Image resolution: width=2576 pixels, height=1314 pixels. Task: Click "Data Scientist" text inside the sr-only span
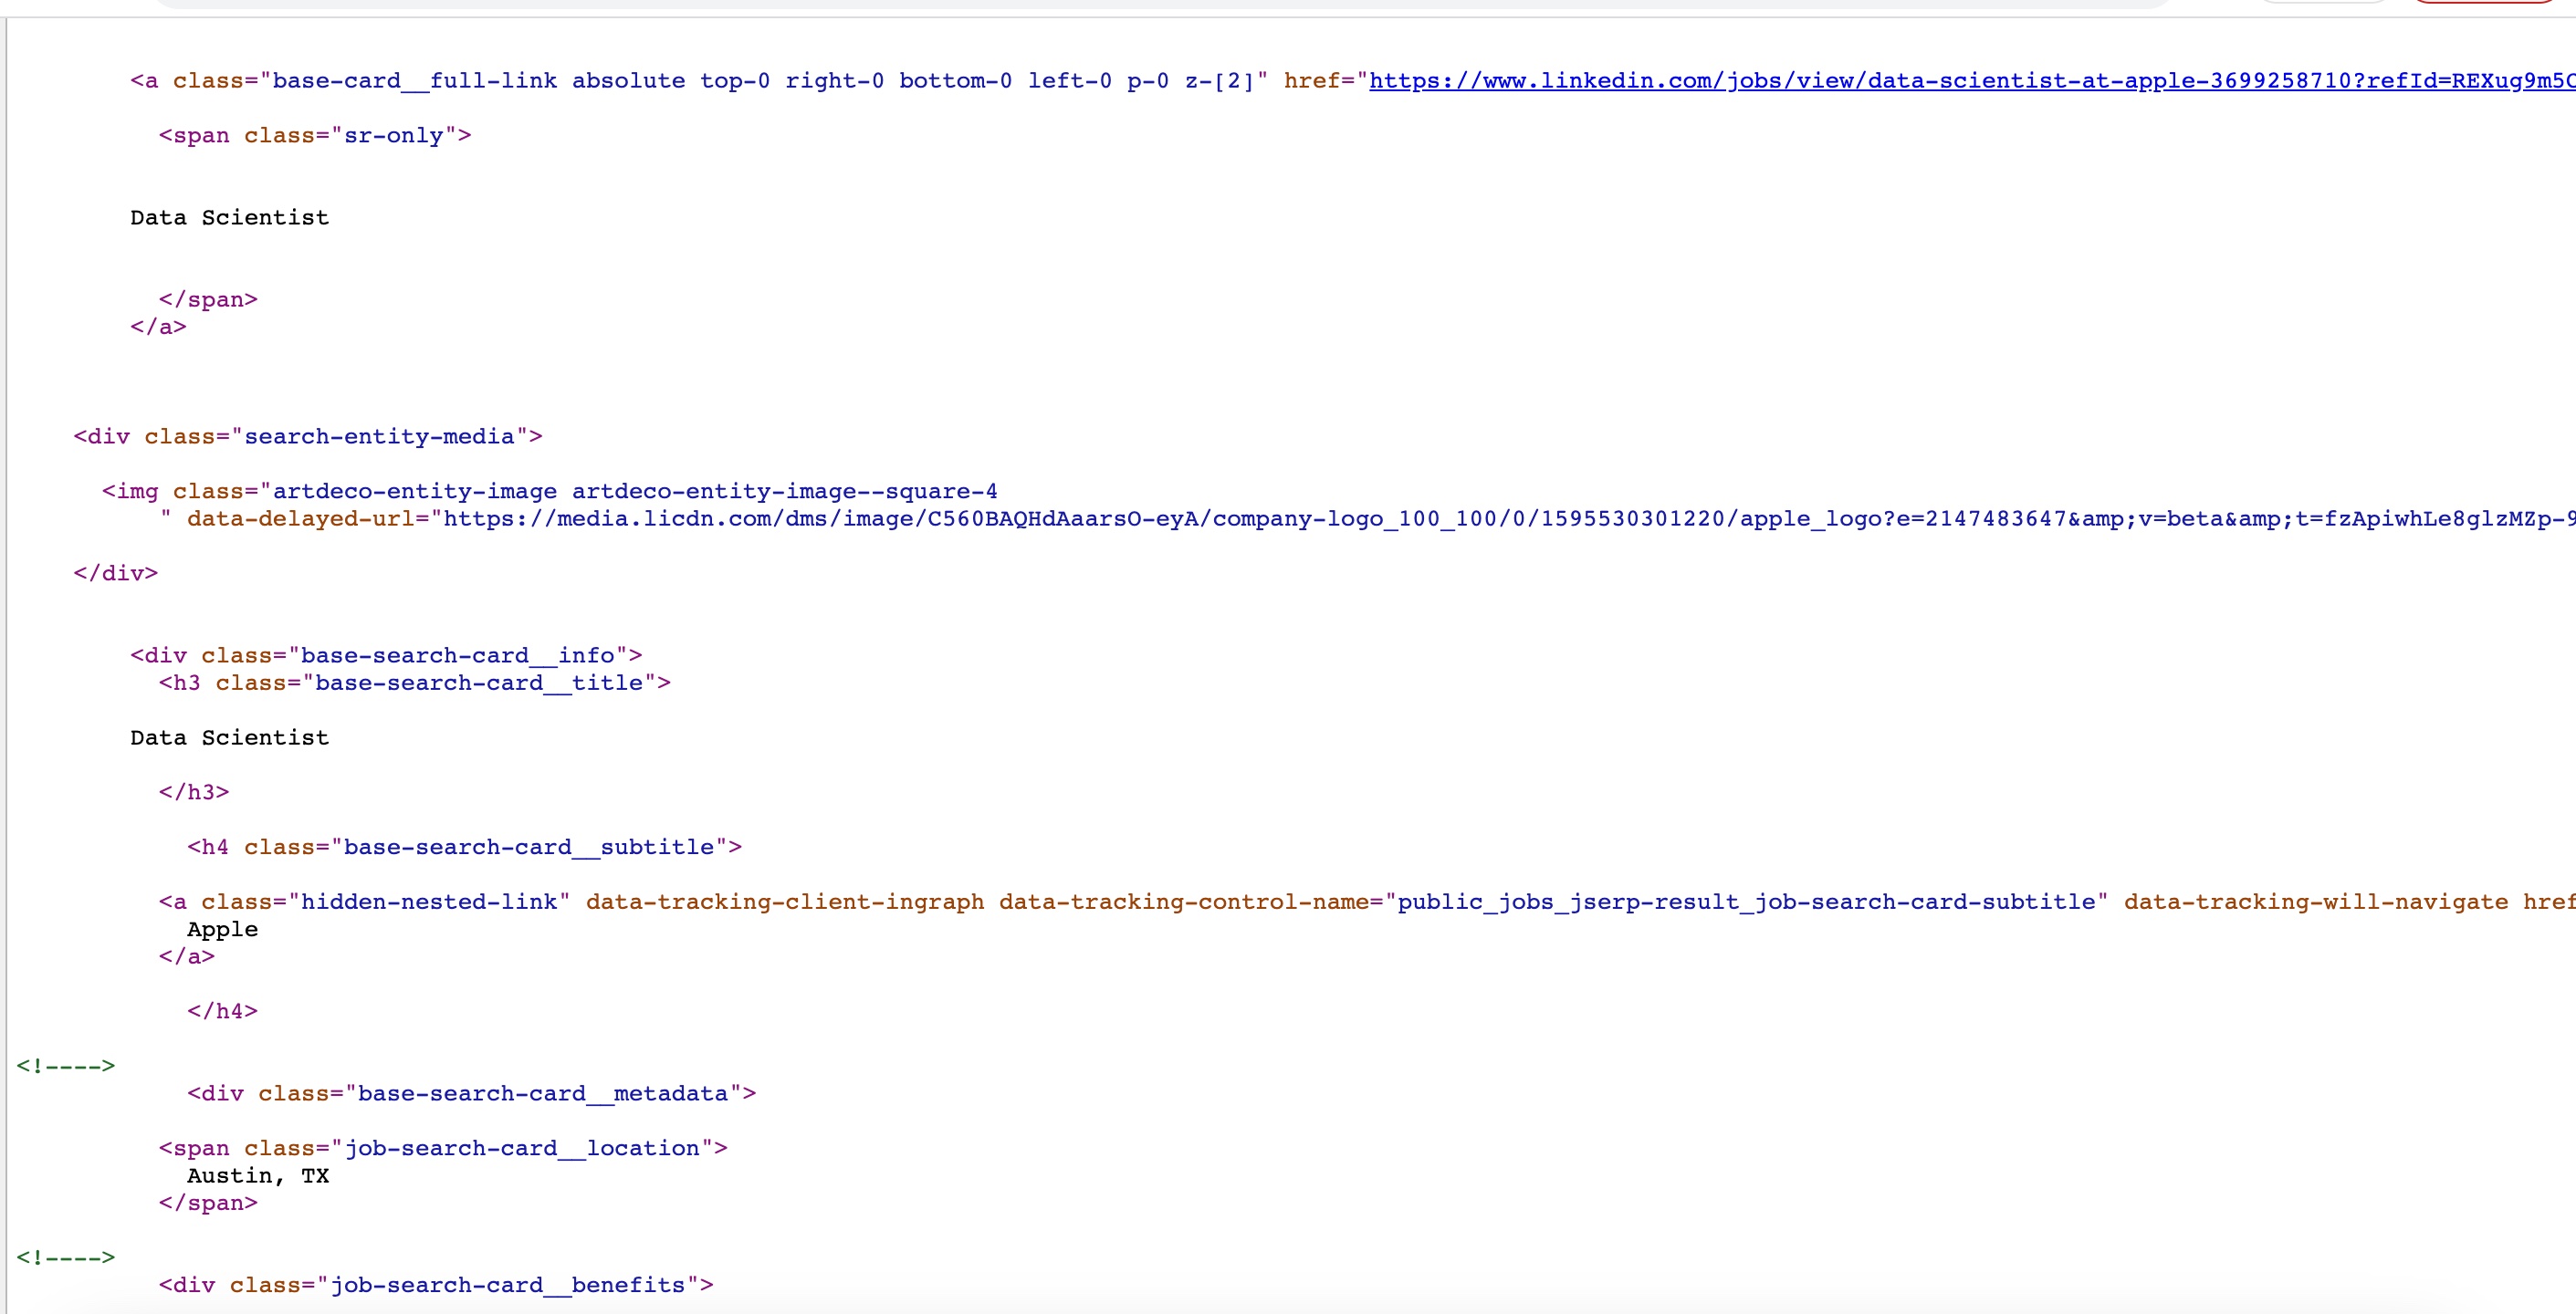tap(229, 218)
